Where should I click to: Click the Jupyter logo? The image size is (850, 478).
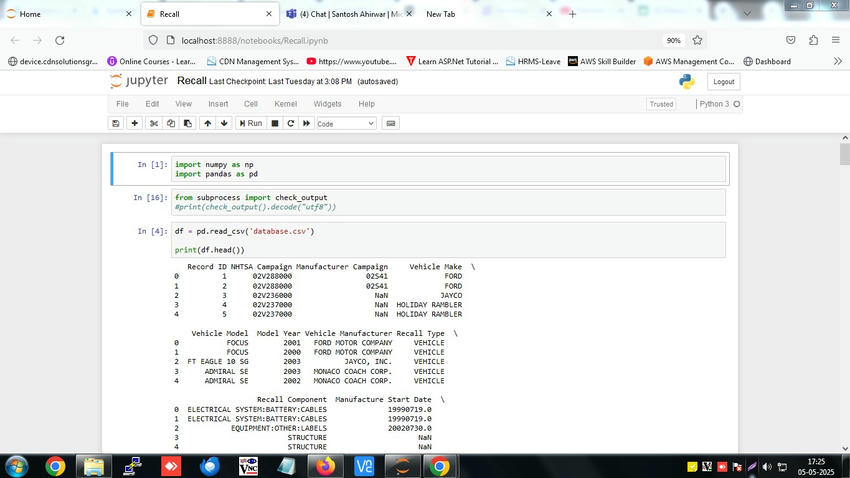(139, 81)
